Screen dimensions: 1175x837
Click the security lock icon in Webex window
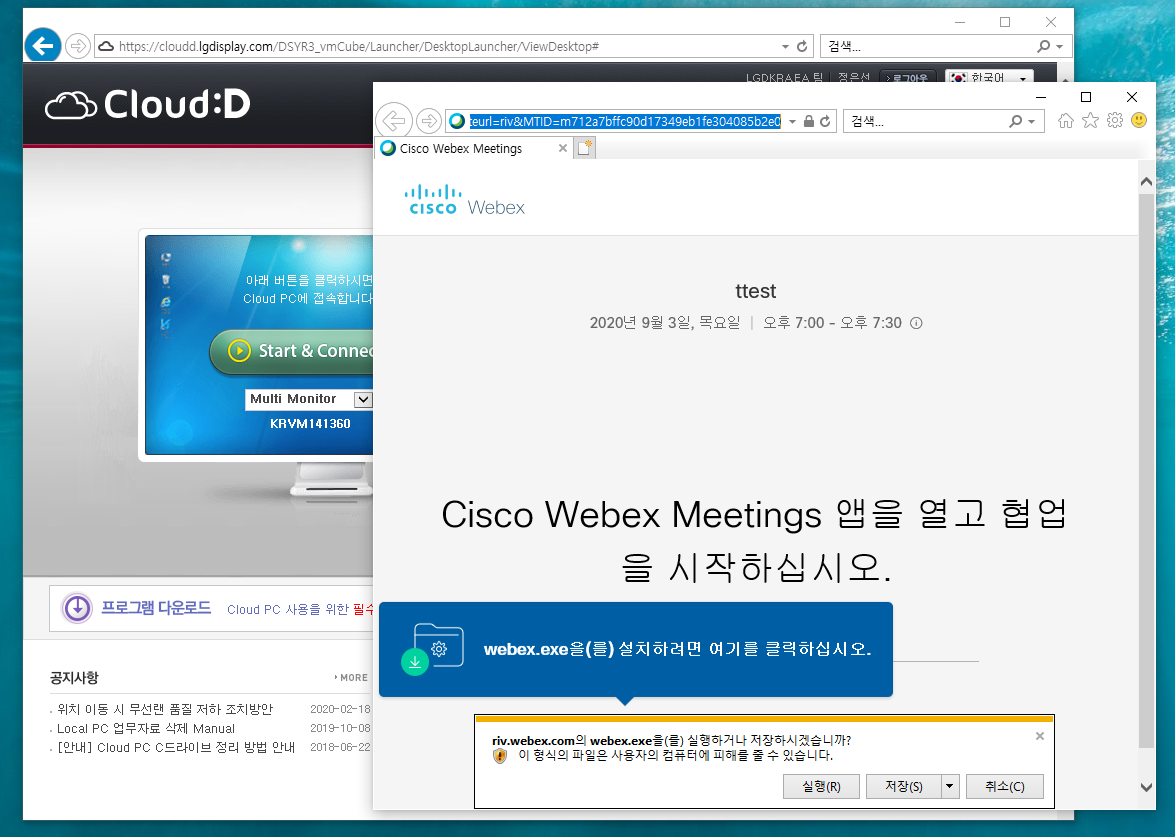coord(809,121)
